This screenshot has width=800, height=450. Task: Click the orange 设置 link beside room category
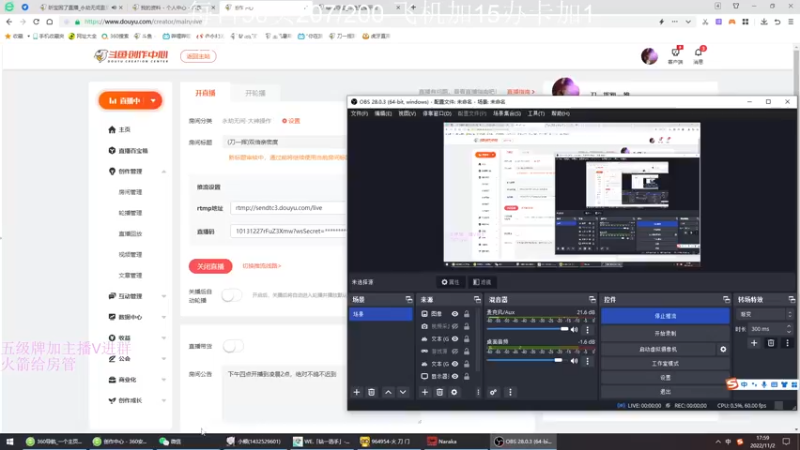click(x=291, y=121)
